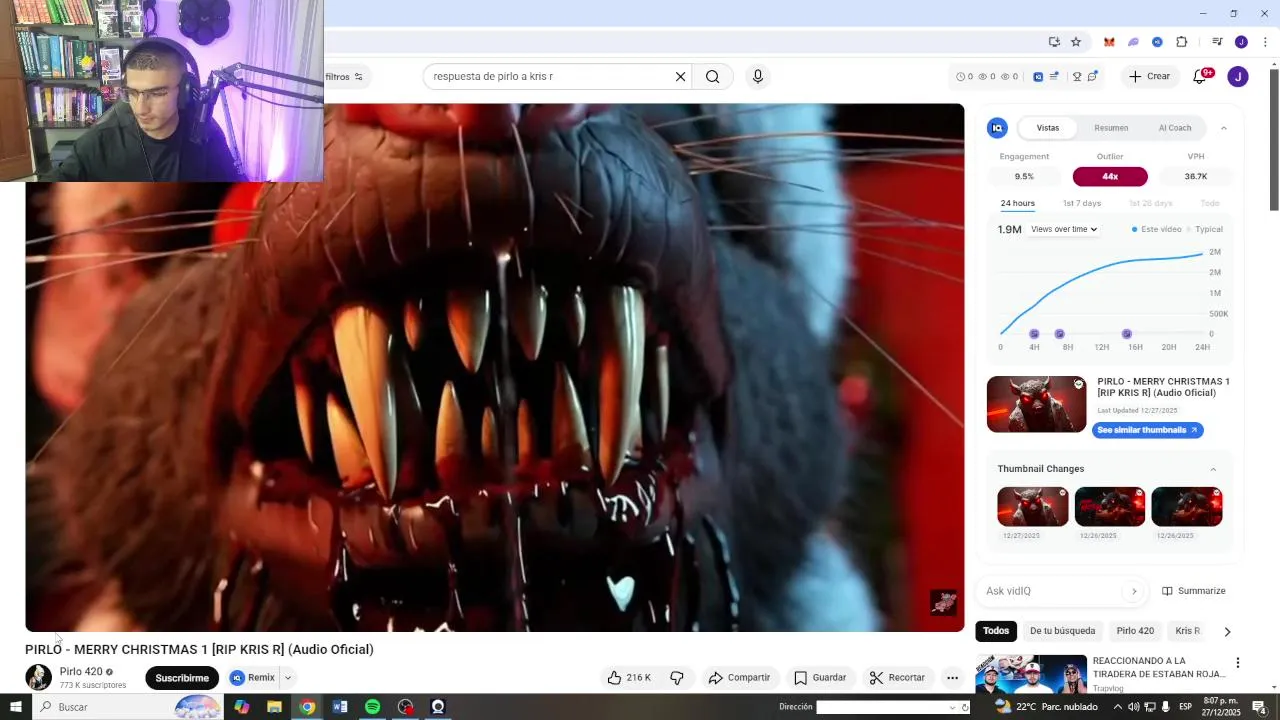Open File Explorer from the taskbar
Viewport: 1280px width, 720px height.
click(274, 707)
